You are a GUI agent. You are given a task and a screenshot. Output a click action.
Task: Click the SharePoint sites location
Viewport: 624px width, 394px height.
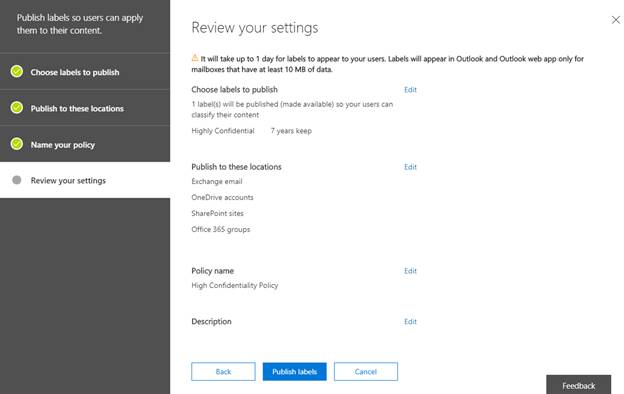217,213
